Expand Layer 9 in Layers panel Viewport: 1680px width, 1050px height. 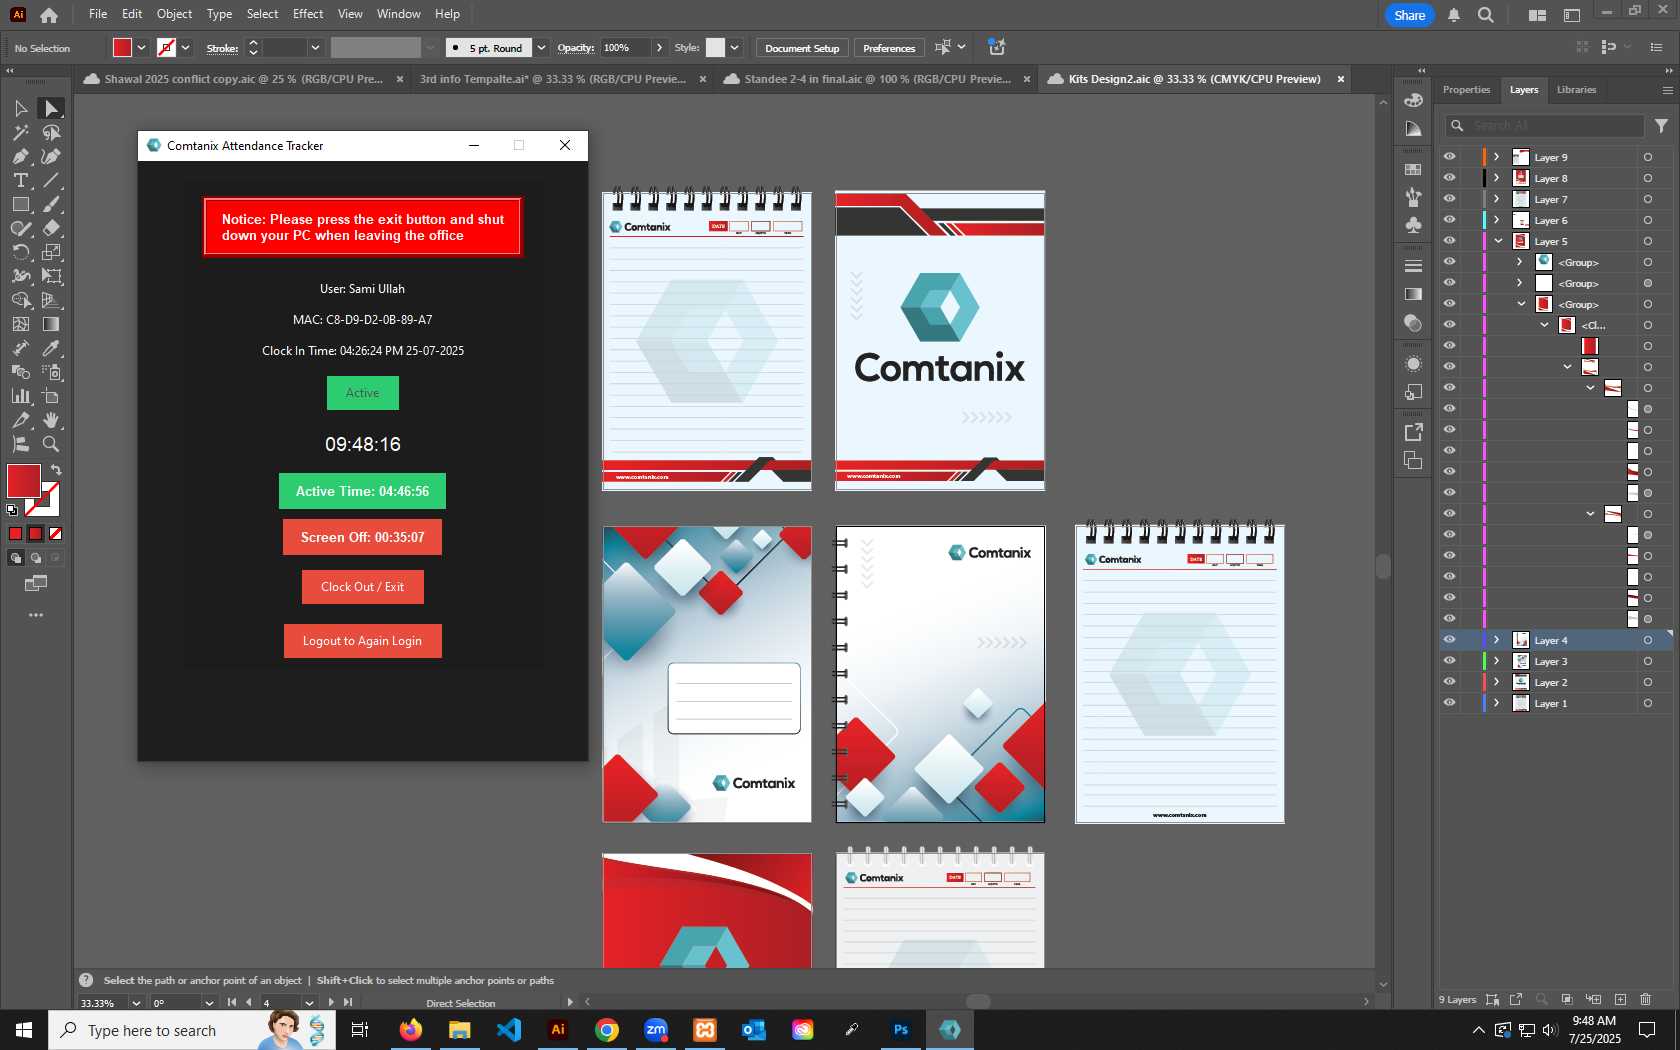coord(1497,157)
